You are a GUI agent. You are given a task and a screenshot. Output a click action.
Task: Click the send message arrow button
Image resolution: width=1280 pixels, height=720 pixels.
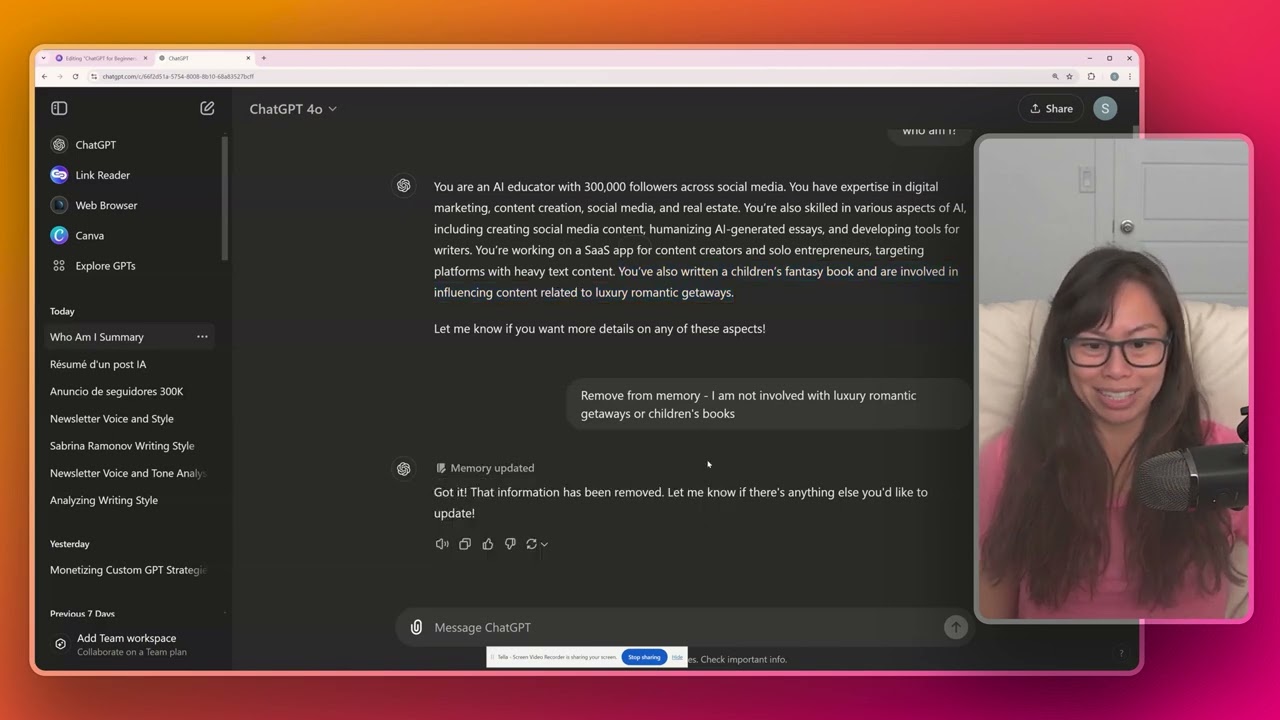[955, 627]
